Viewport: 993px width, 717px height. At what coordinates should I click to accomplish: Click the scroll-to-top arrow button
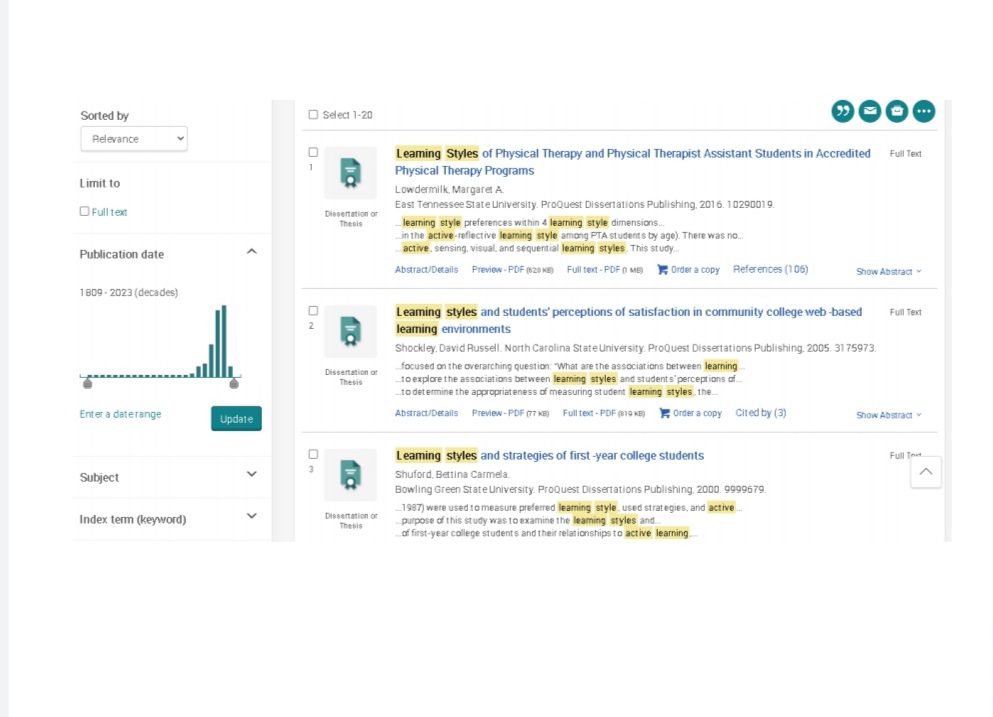pyautogui.click(x=926, y=472)
